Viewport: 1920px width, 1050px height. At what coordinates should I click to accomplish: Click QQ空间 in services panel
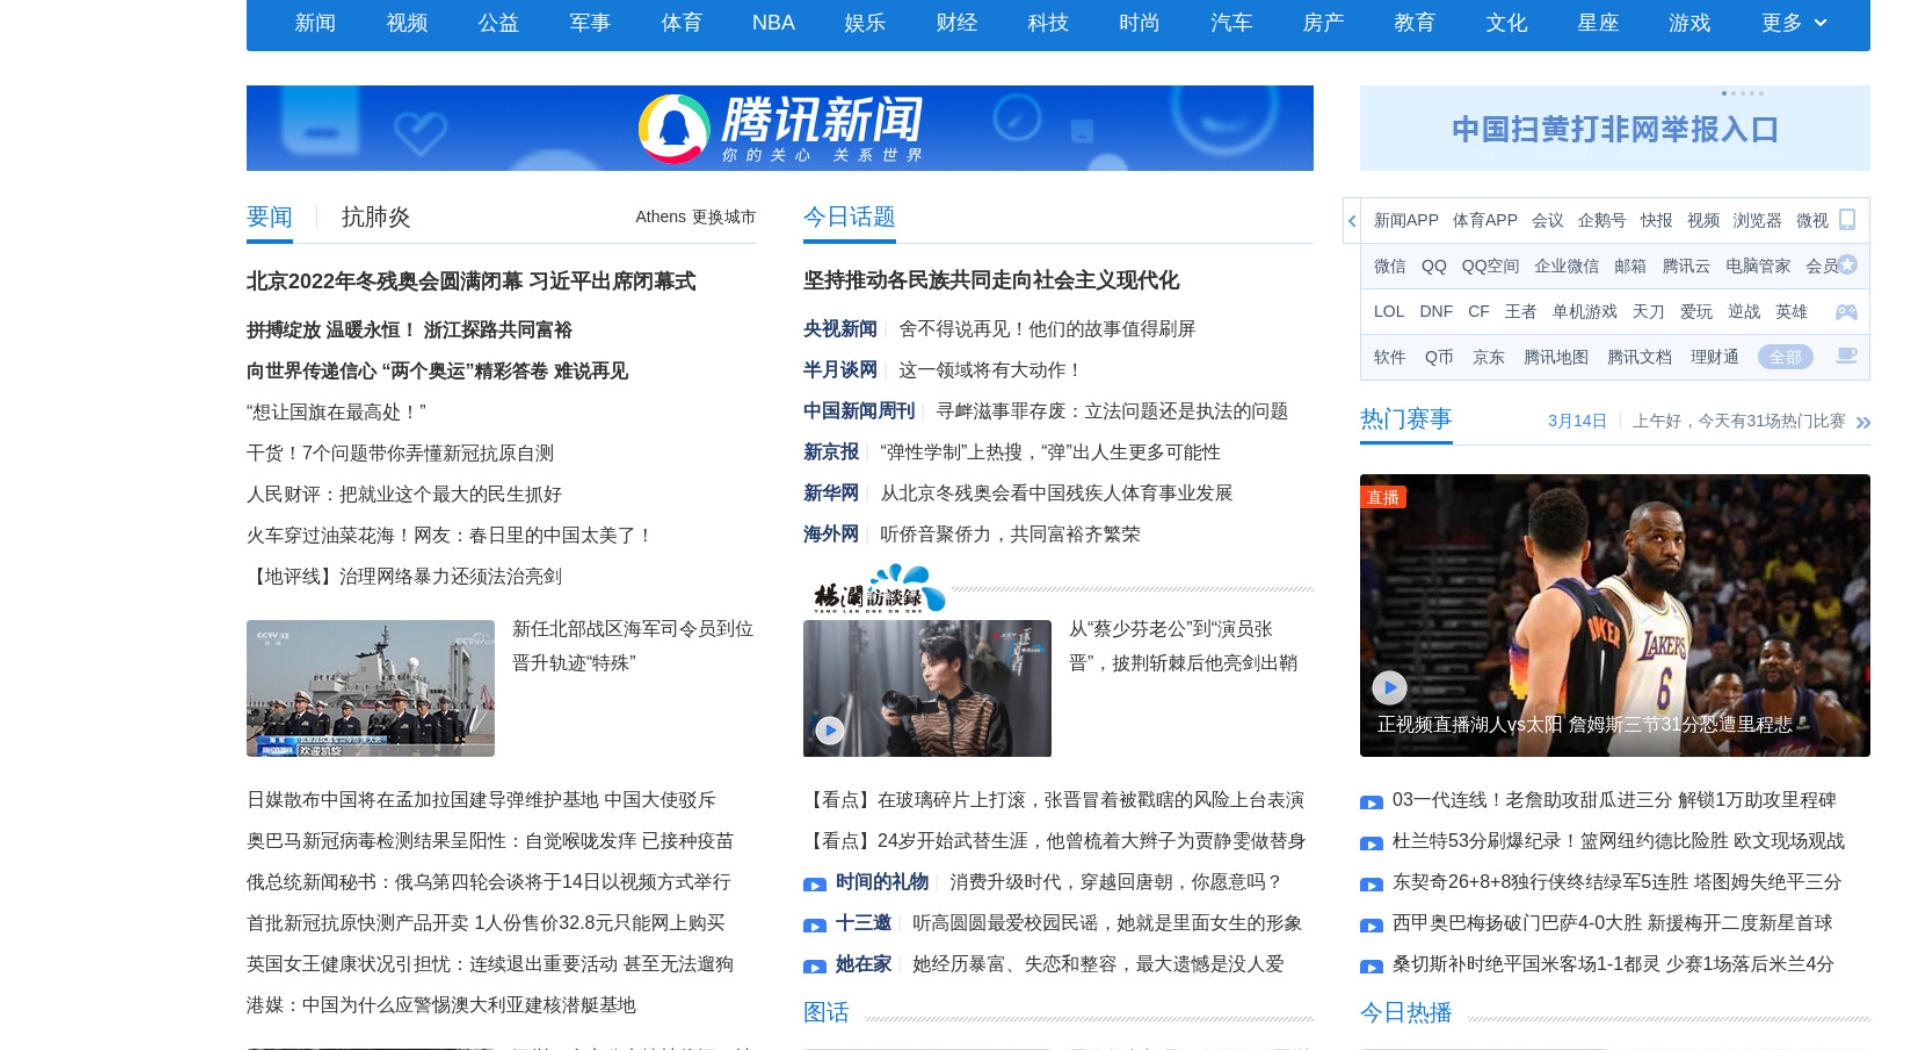tap(1490, 266)
